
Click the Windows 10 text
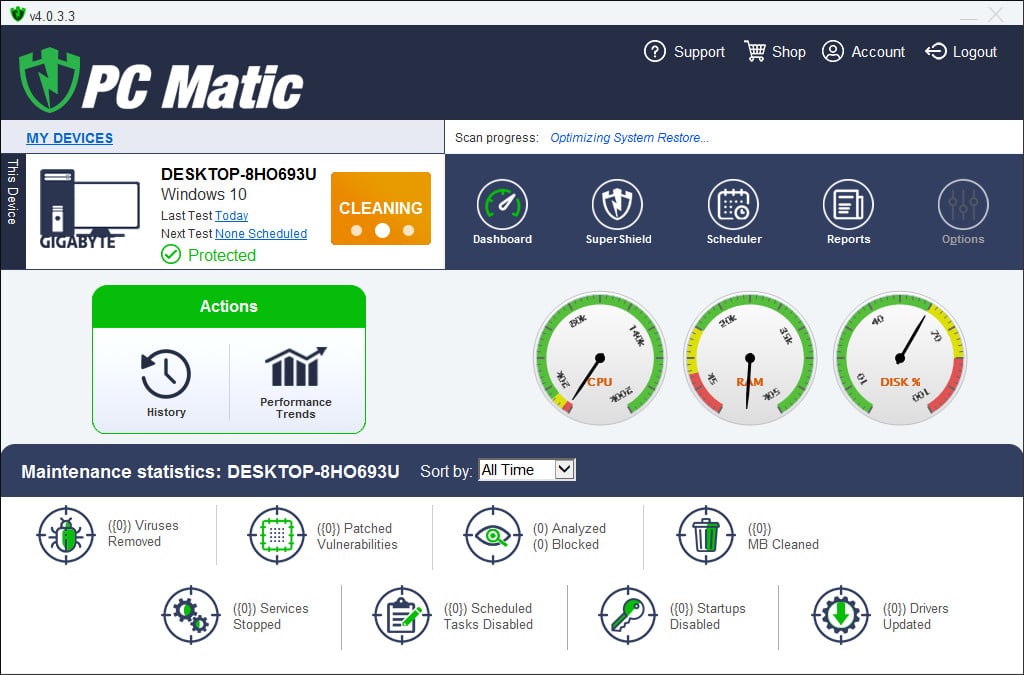[203, 194]
